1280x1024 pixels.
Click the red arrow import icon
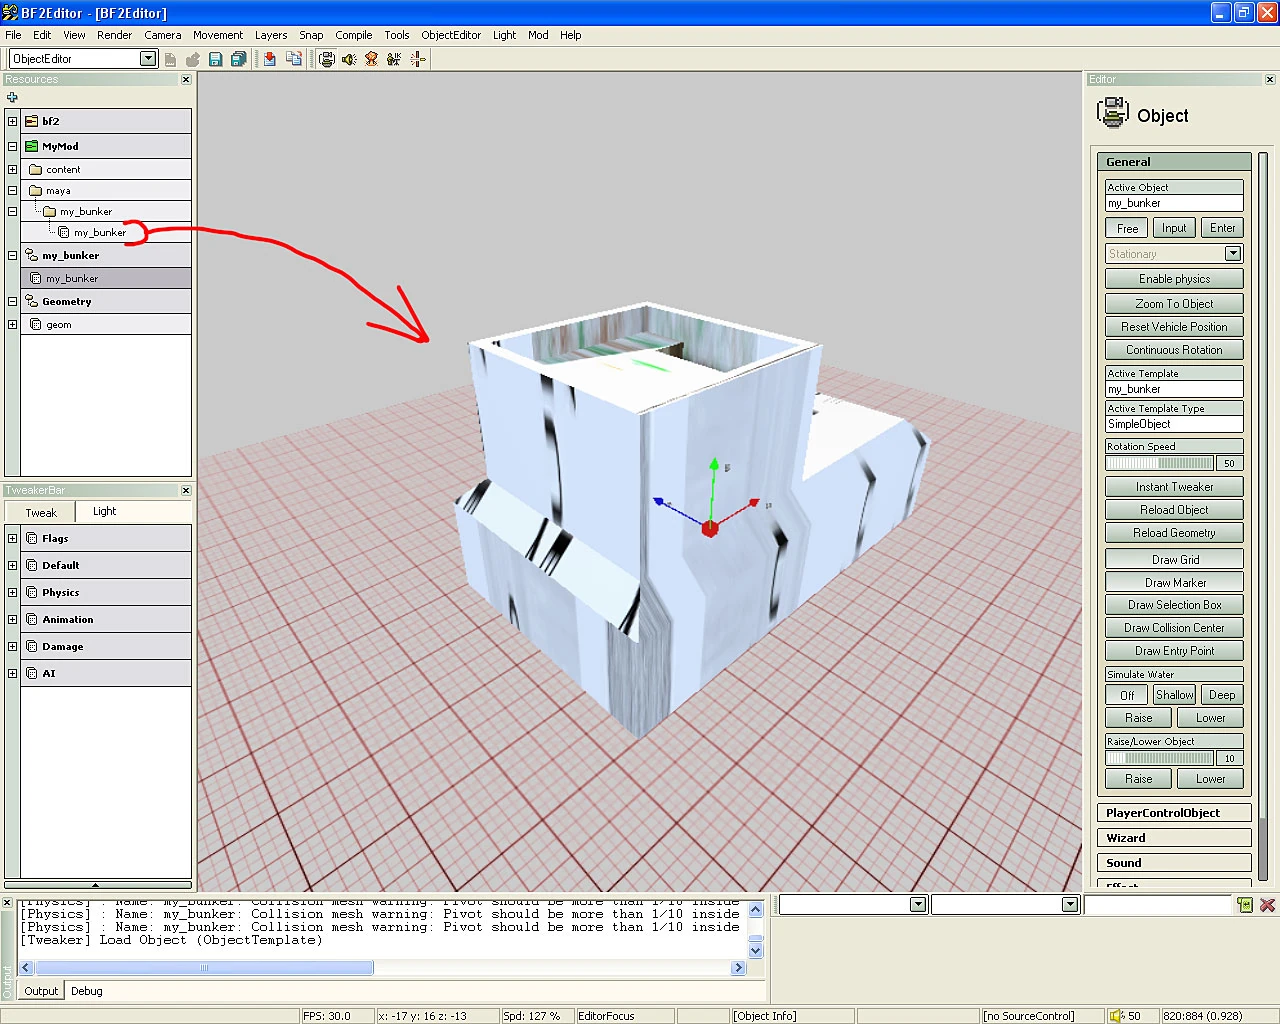pos(270,59)
